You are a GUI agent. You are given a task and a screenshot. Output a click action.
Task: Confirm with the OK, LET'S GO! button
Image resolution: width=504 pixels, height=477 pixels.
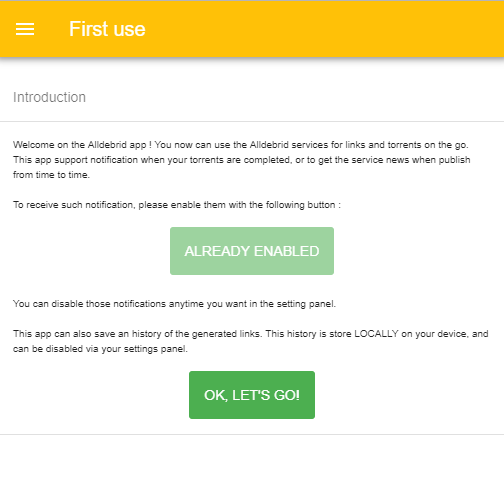[252, 395]
